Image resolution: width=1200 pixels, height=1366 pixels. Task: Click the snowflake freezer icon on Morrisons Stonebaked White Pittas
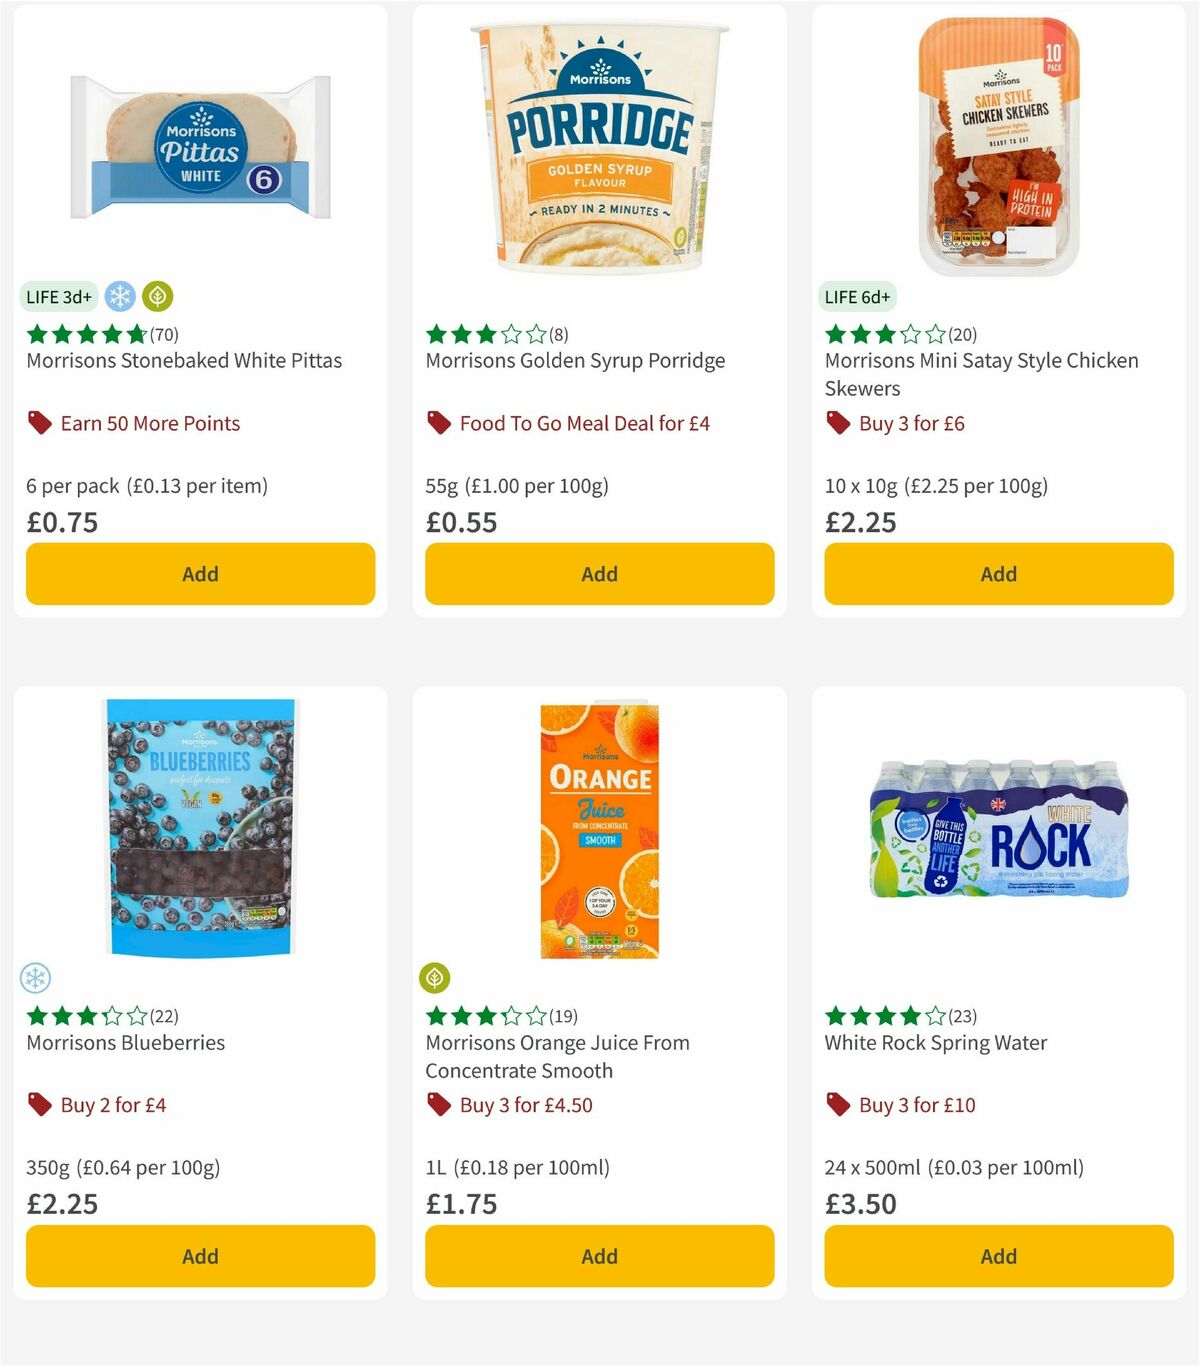(x=119, y=297)
